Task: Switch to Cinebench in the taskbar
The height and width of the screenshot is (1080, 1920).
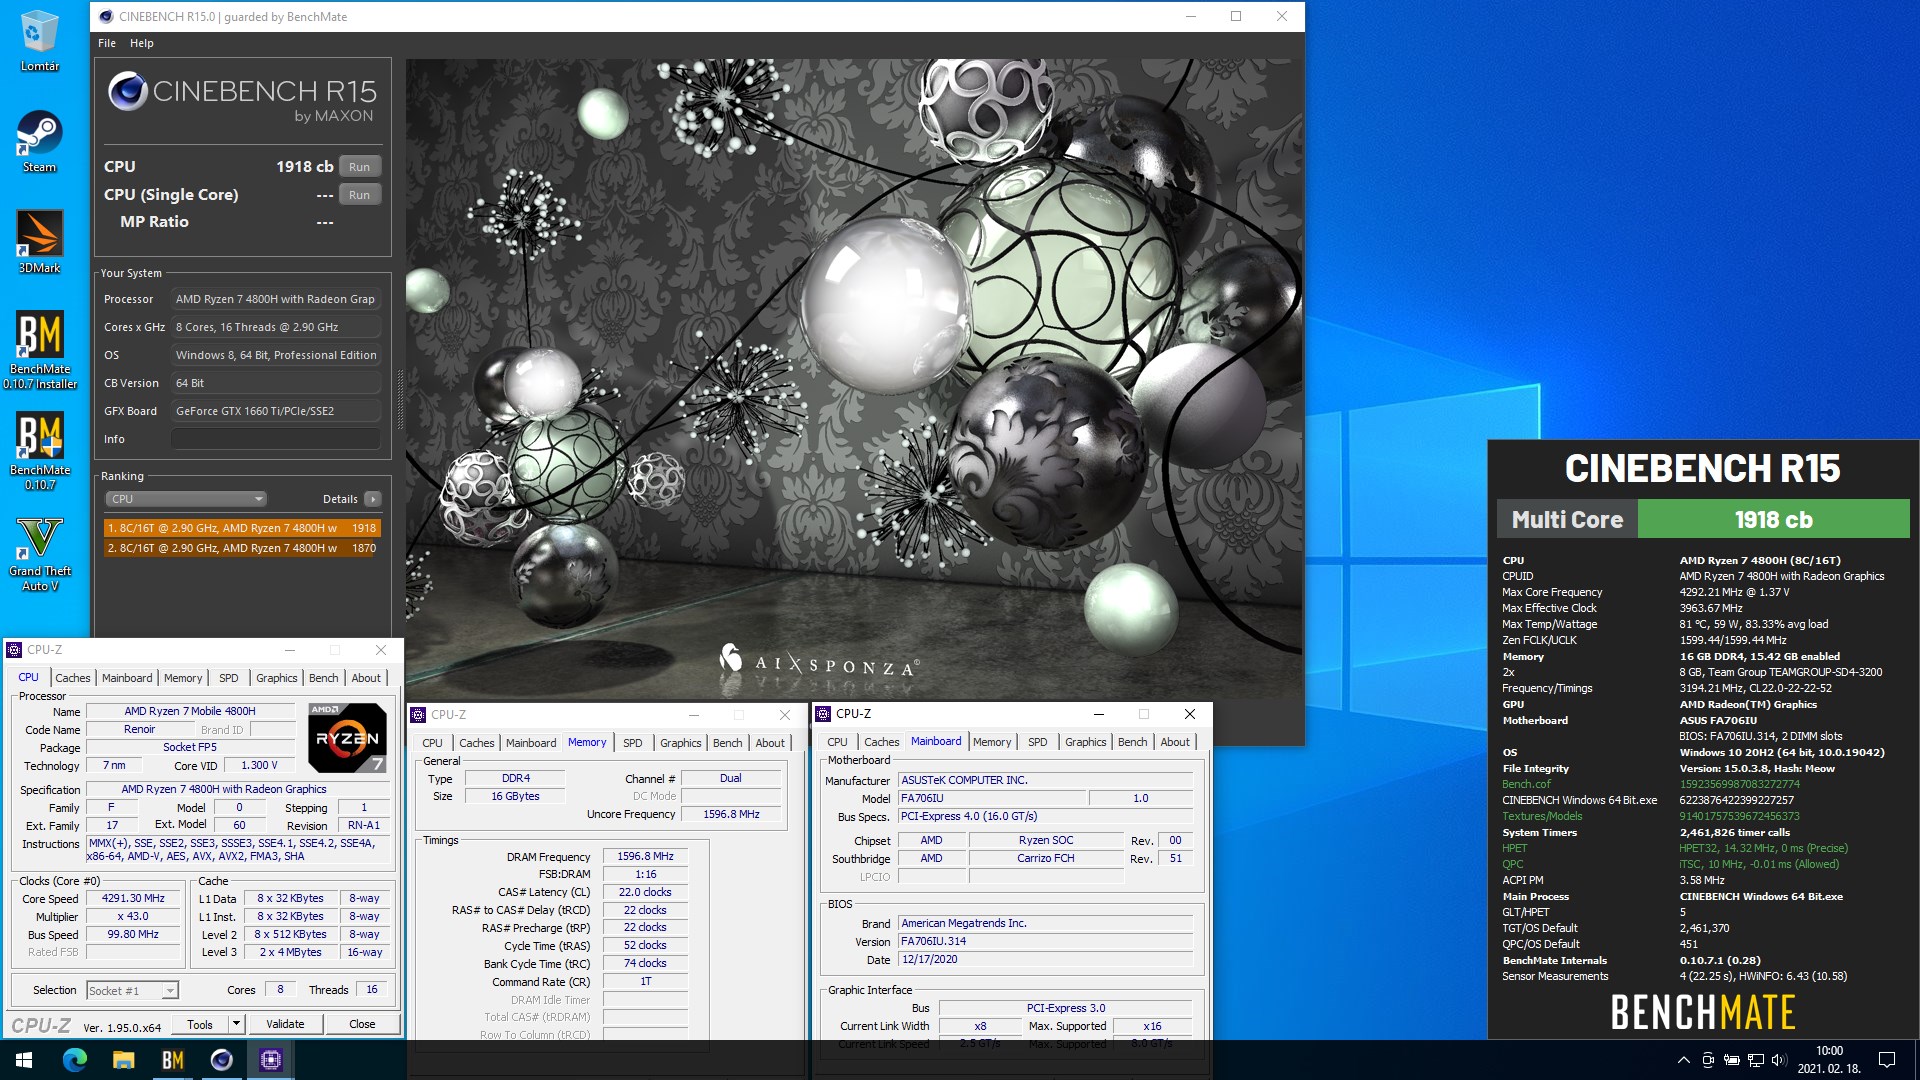Action: tap(221, 1060)
